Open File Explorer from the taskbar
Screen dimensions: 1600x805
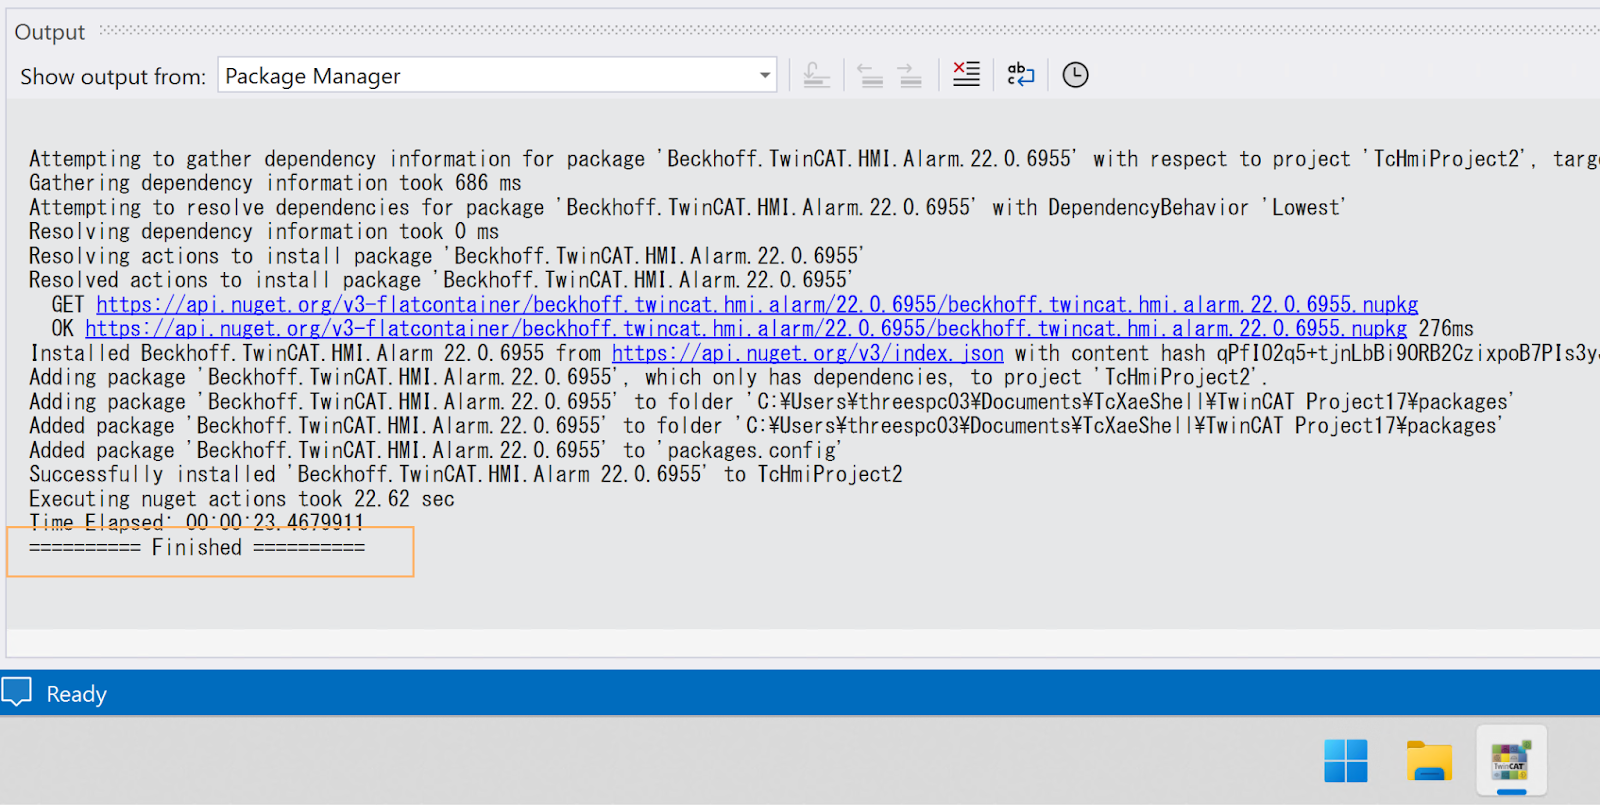(x=1429, y=761)
